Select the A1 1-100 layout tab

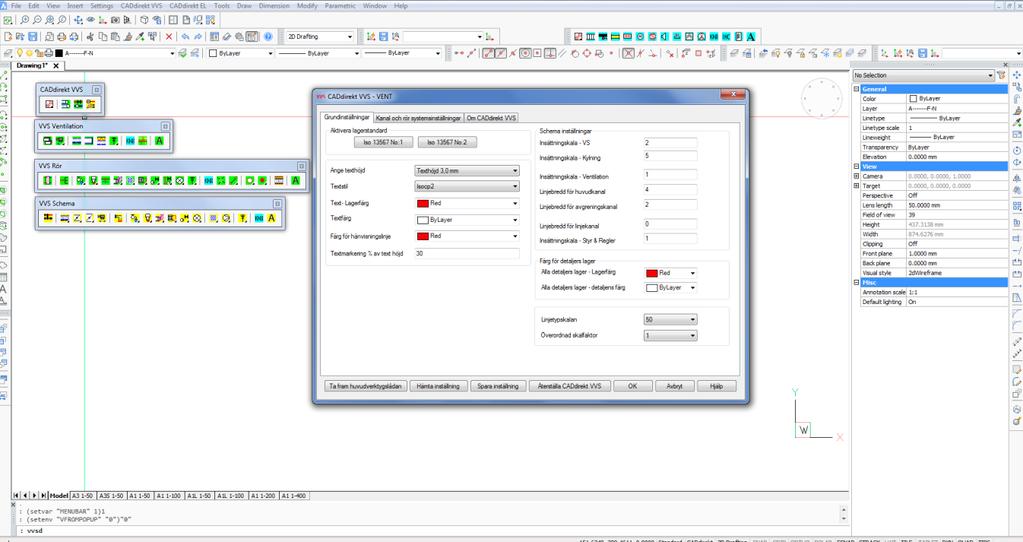pos(169,496)
